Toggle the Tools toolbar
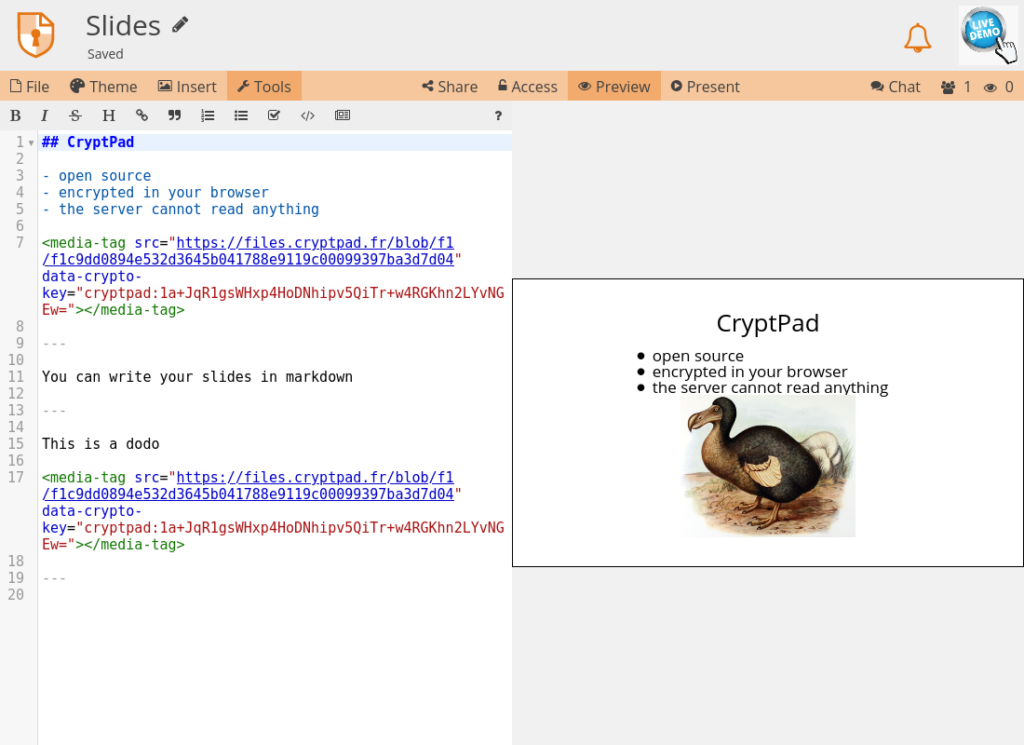Viewport: 1024px width, 745px height. point(264,86)
